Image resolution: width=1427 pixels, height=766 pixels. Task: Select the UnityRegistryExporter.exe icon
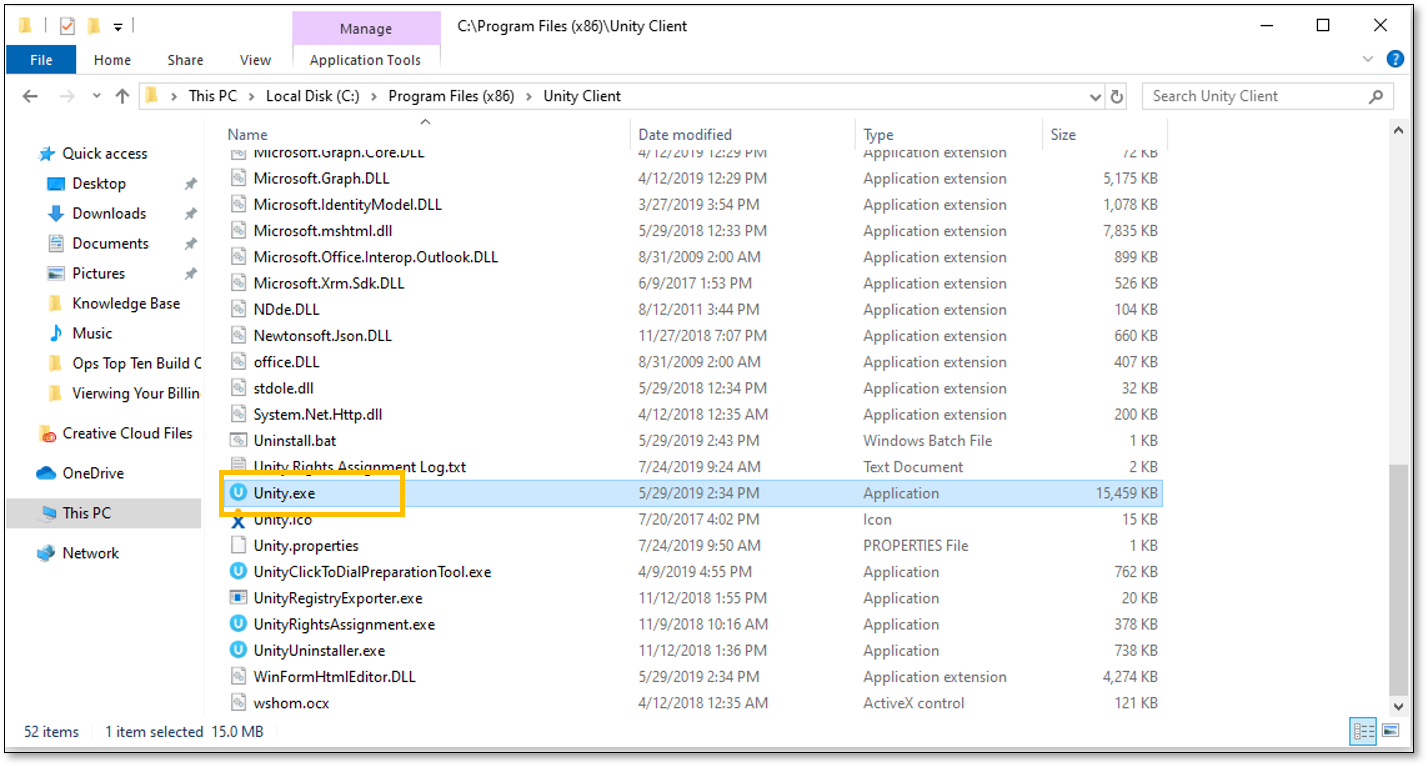[238, 597]
